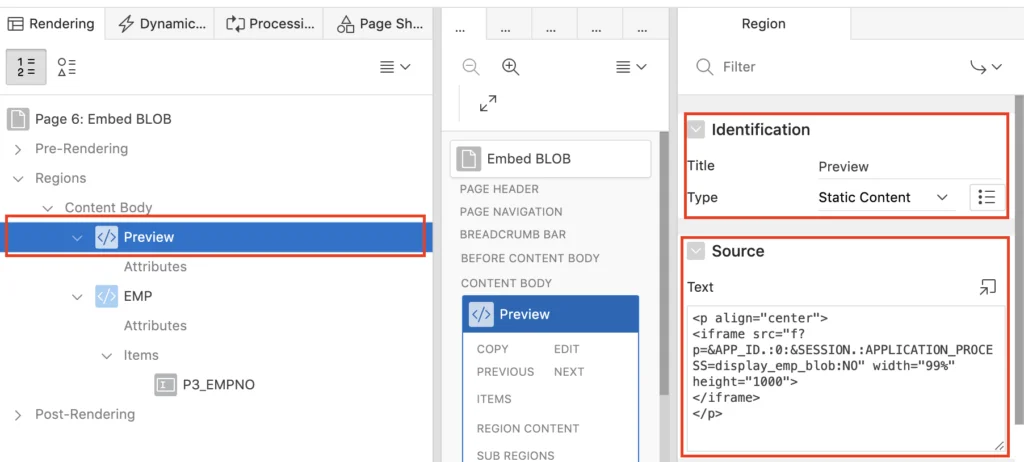
Task: Click the BREADCRUMB BAR position label
Action: [513, 234]
